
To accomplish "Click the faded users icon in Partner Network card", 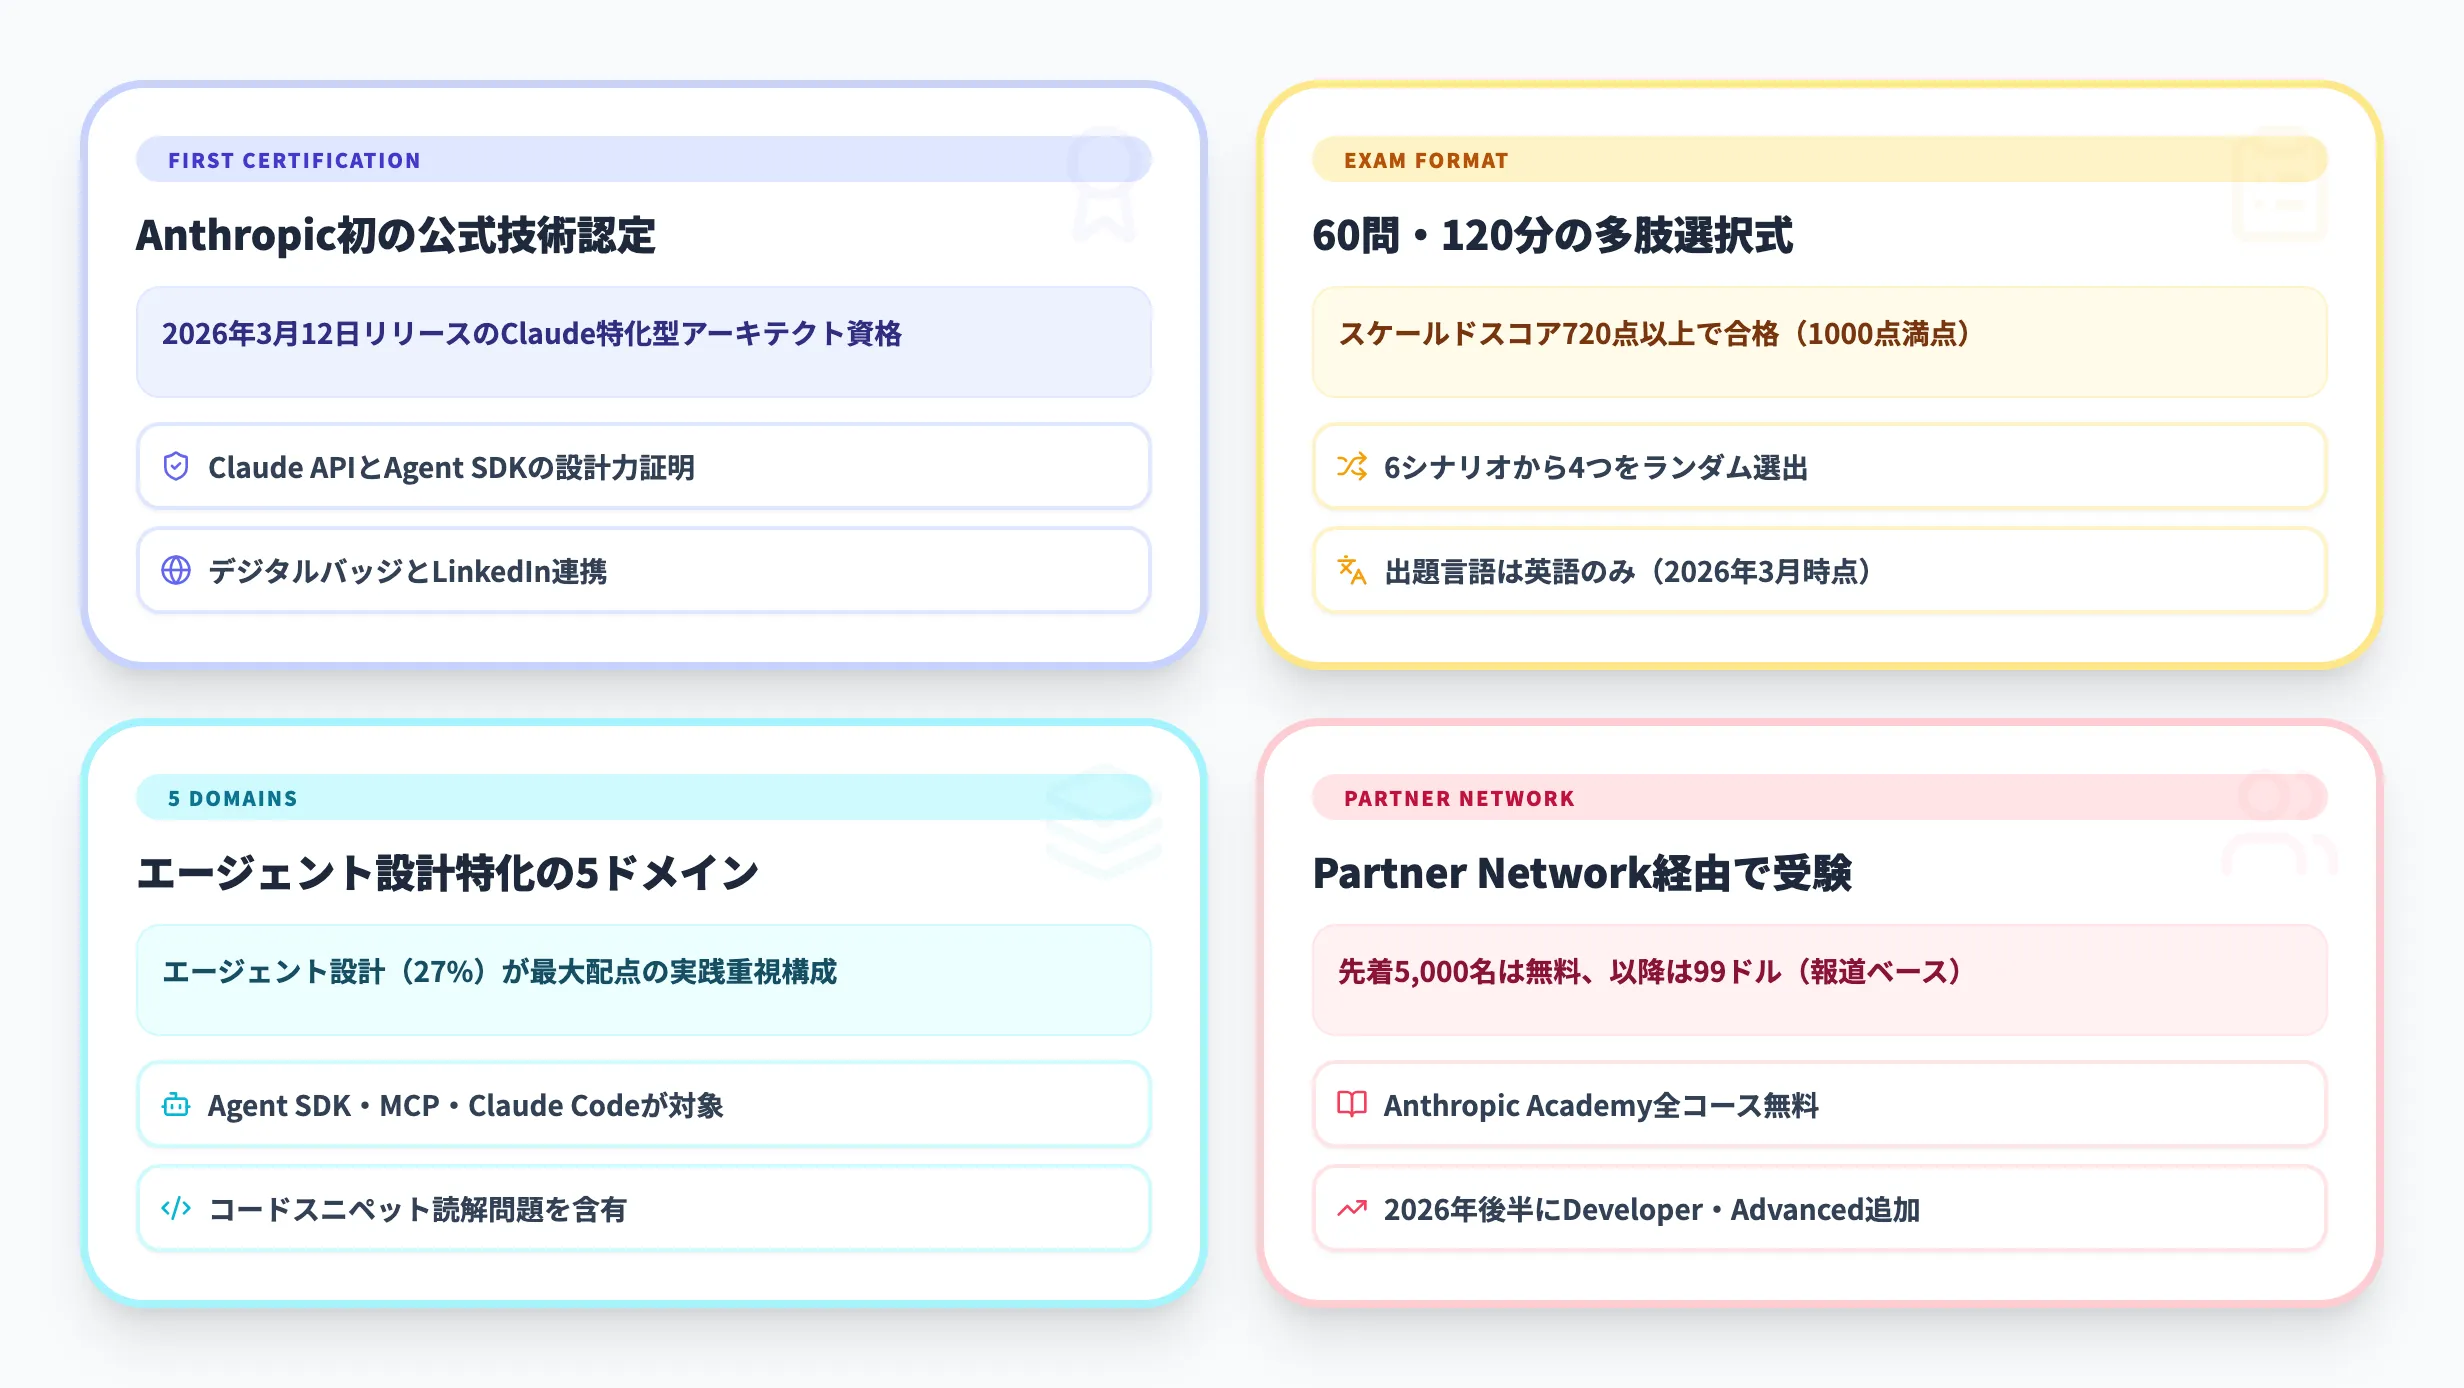I will [x=2280, y=824].
